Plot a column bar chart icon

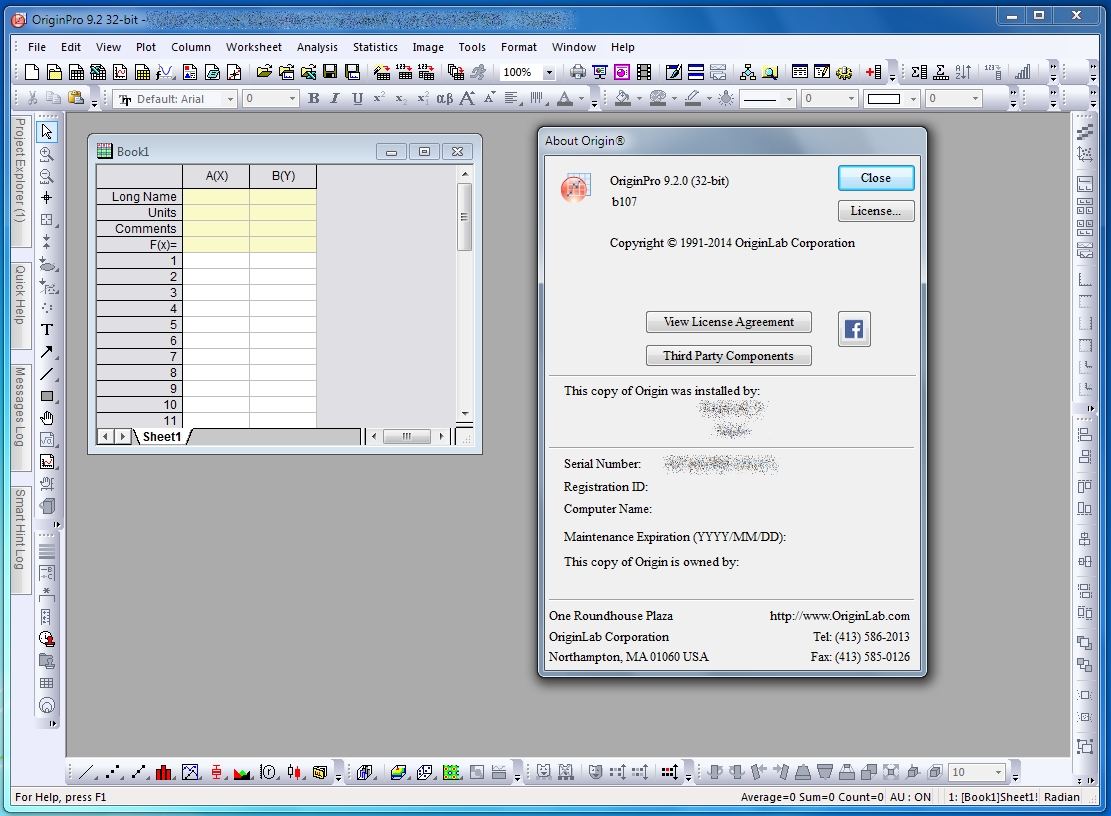[164, 772]
